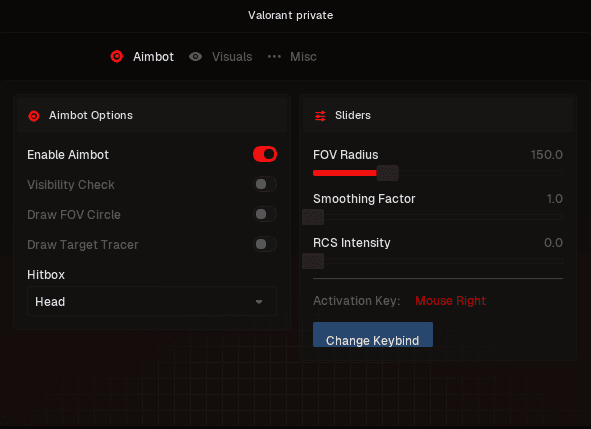Toggle Draw Target Tracer on
This screenshot has height=429, width=591.
coord(265,244)
